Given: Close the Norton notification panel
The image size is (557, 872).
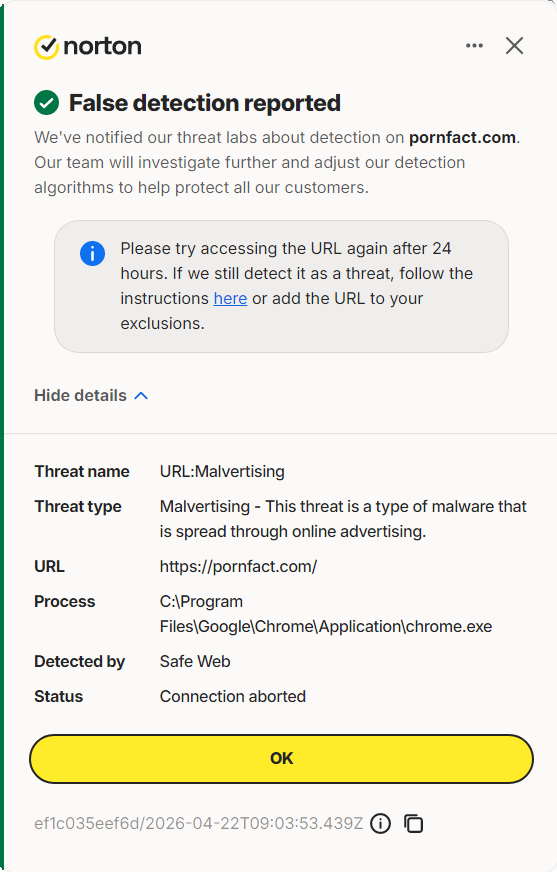Looking at the screenshot, I should pyautogui.click(x=514, y=46).
